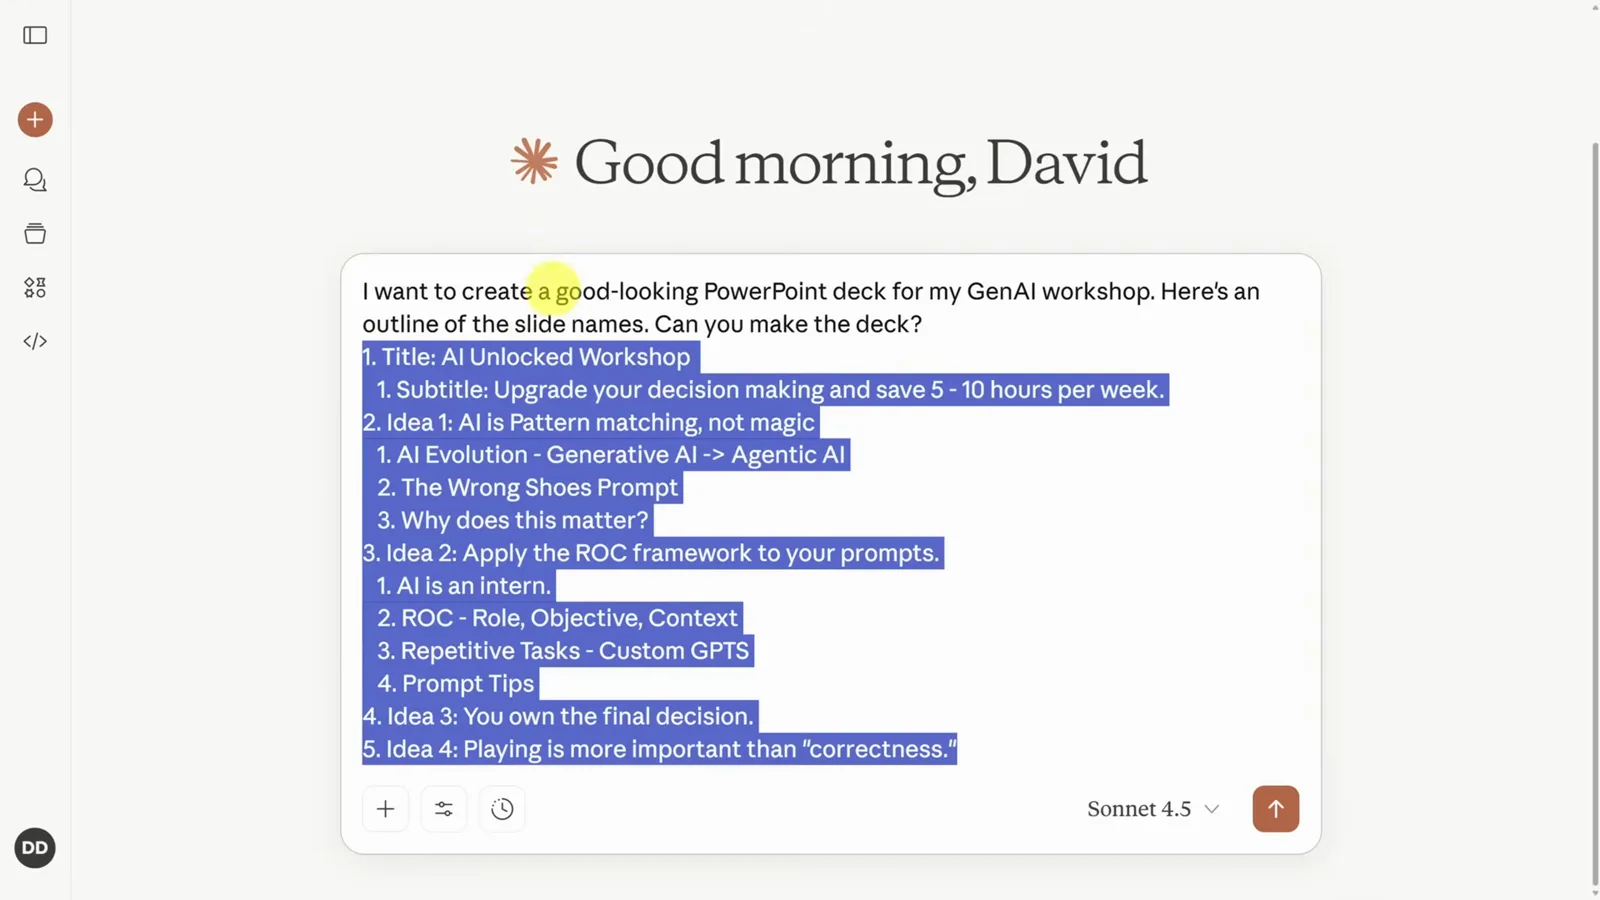The width and height of the screenshot is (1600, 900).
Task: Open the Sonnet 4.5 model selector
Action: tap(1153, 809)
